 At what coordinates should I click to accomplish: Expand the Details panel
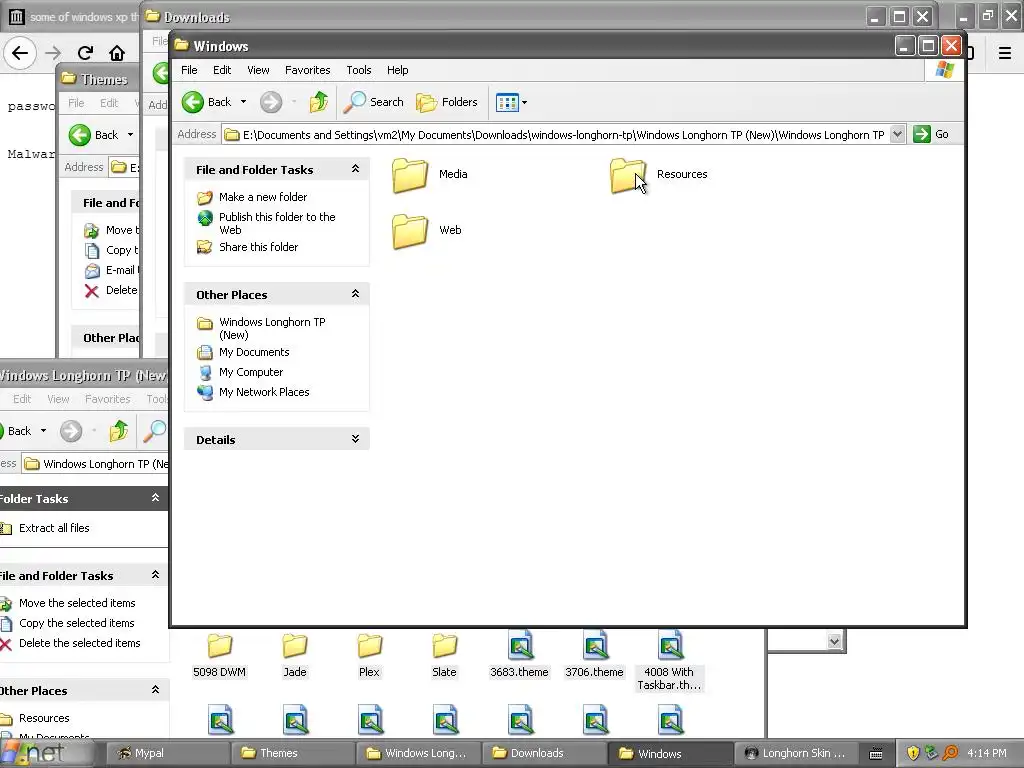tap(355, 439)
